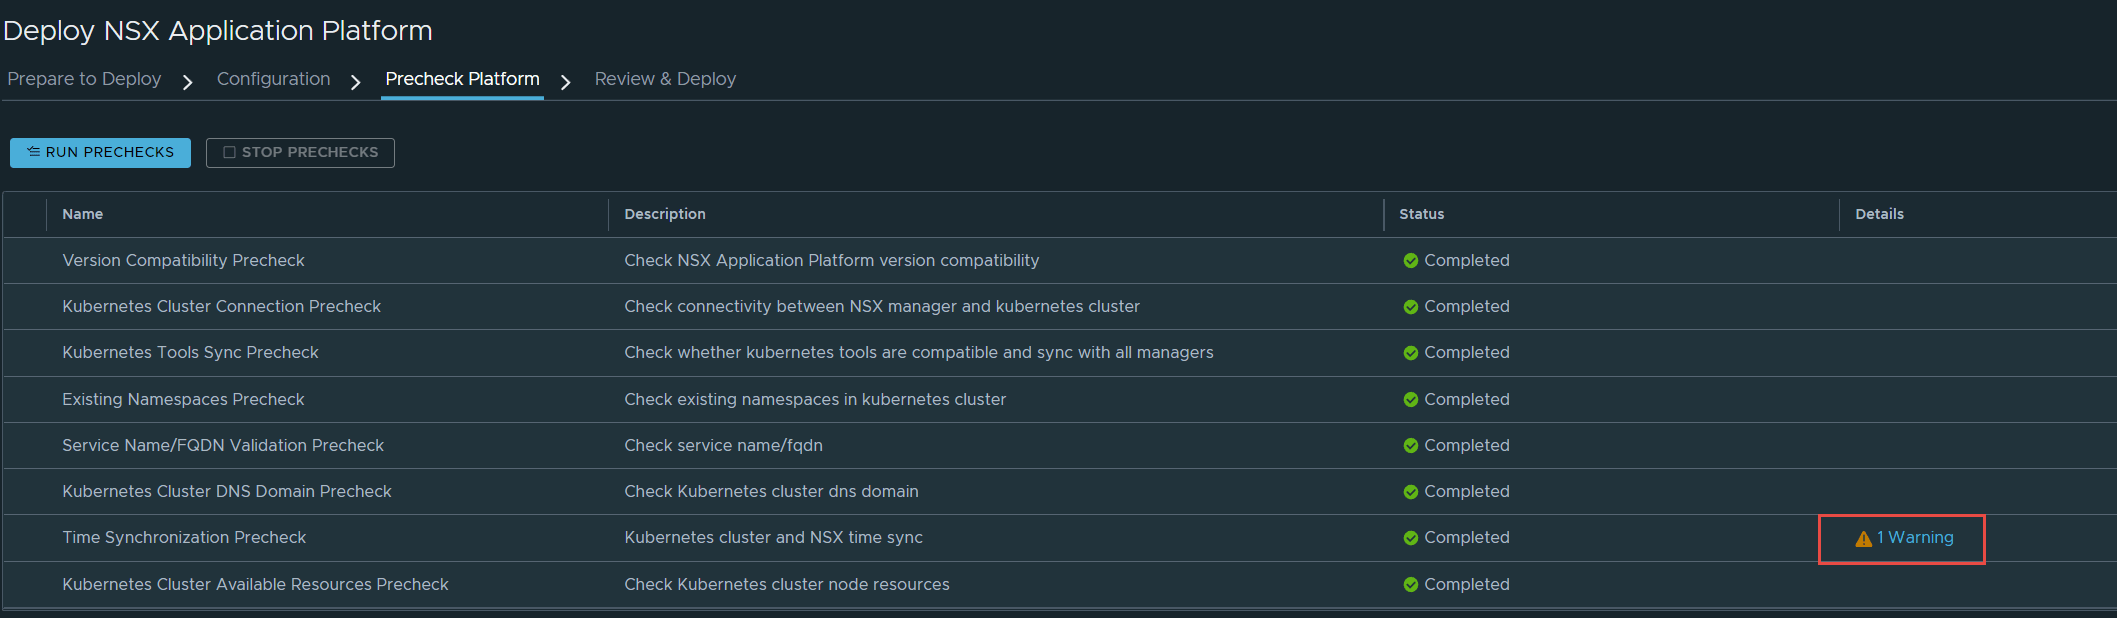The image size is (2117, 618).
Task: Click 'Check Kubernetes cluster dns domain' description
Action: tap(771, 491)
